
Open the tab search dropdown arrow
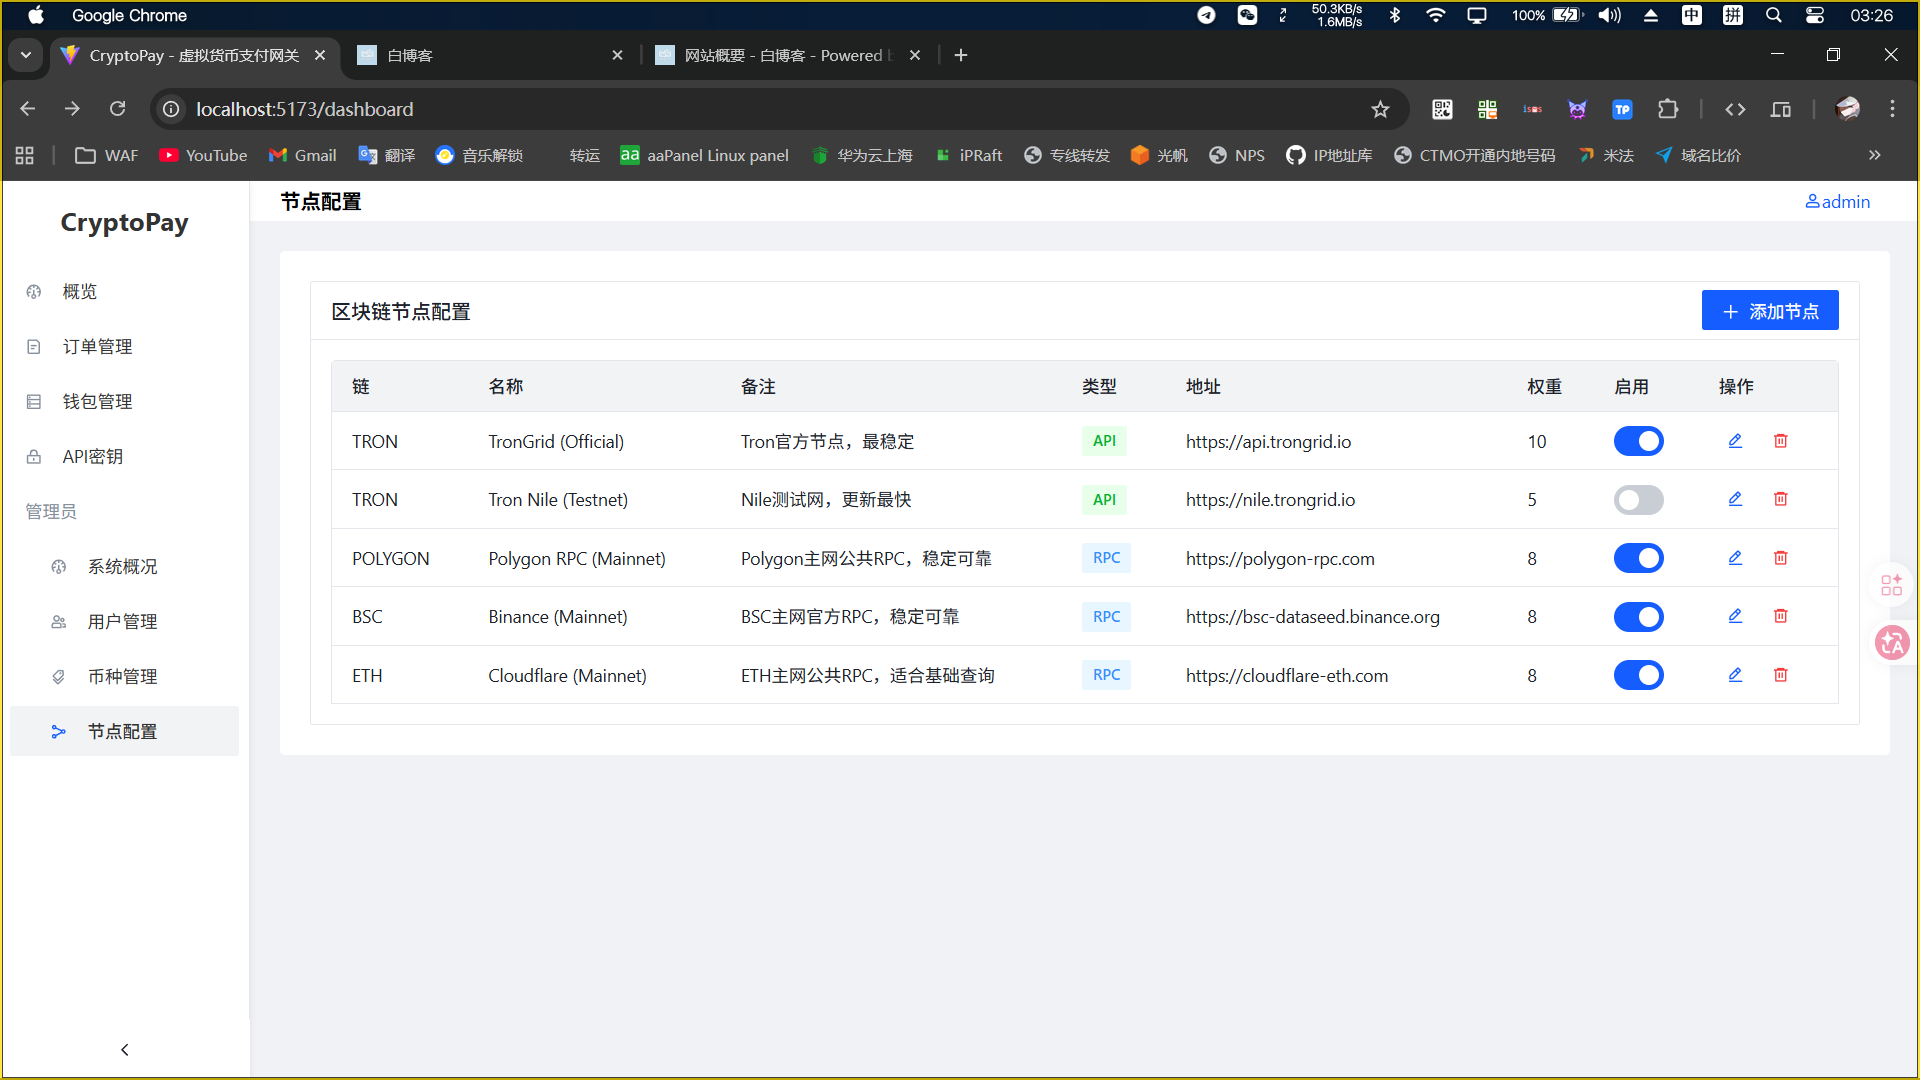(x=26, y=55)
